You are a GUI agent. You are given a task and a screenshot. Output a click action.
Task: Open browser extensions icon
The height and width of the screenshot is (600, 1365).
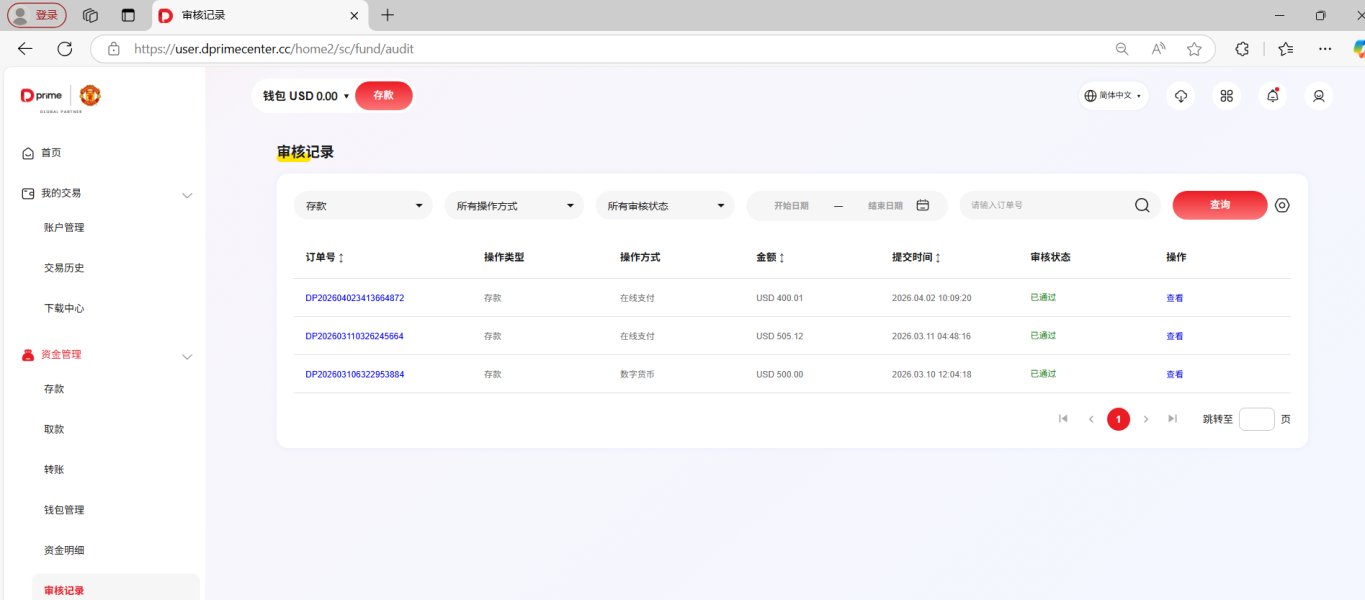(x=1242, y=48)
